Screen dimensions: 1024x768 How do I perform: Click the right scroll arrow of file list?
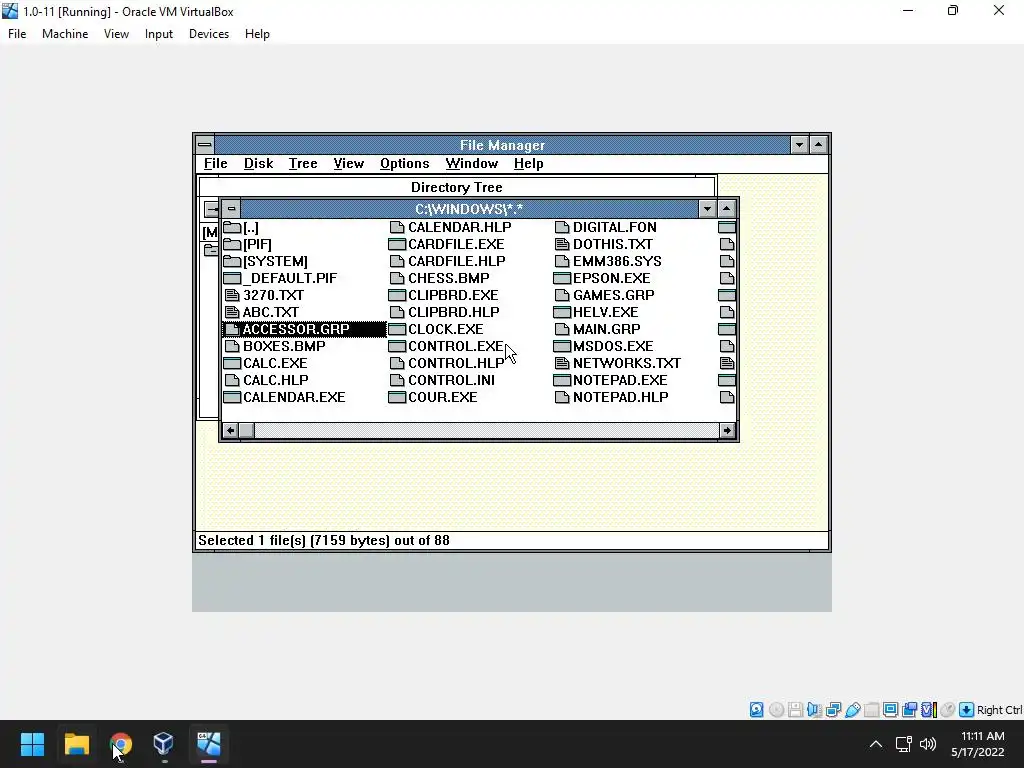point(727,430)
